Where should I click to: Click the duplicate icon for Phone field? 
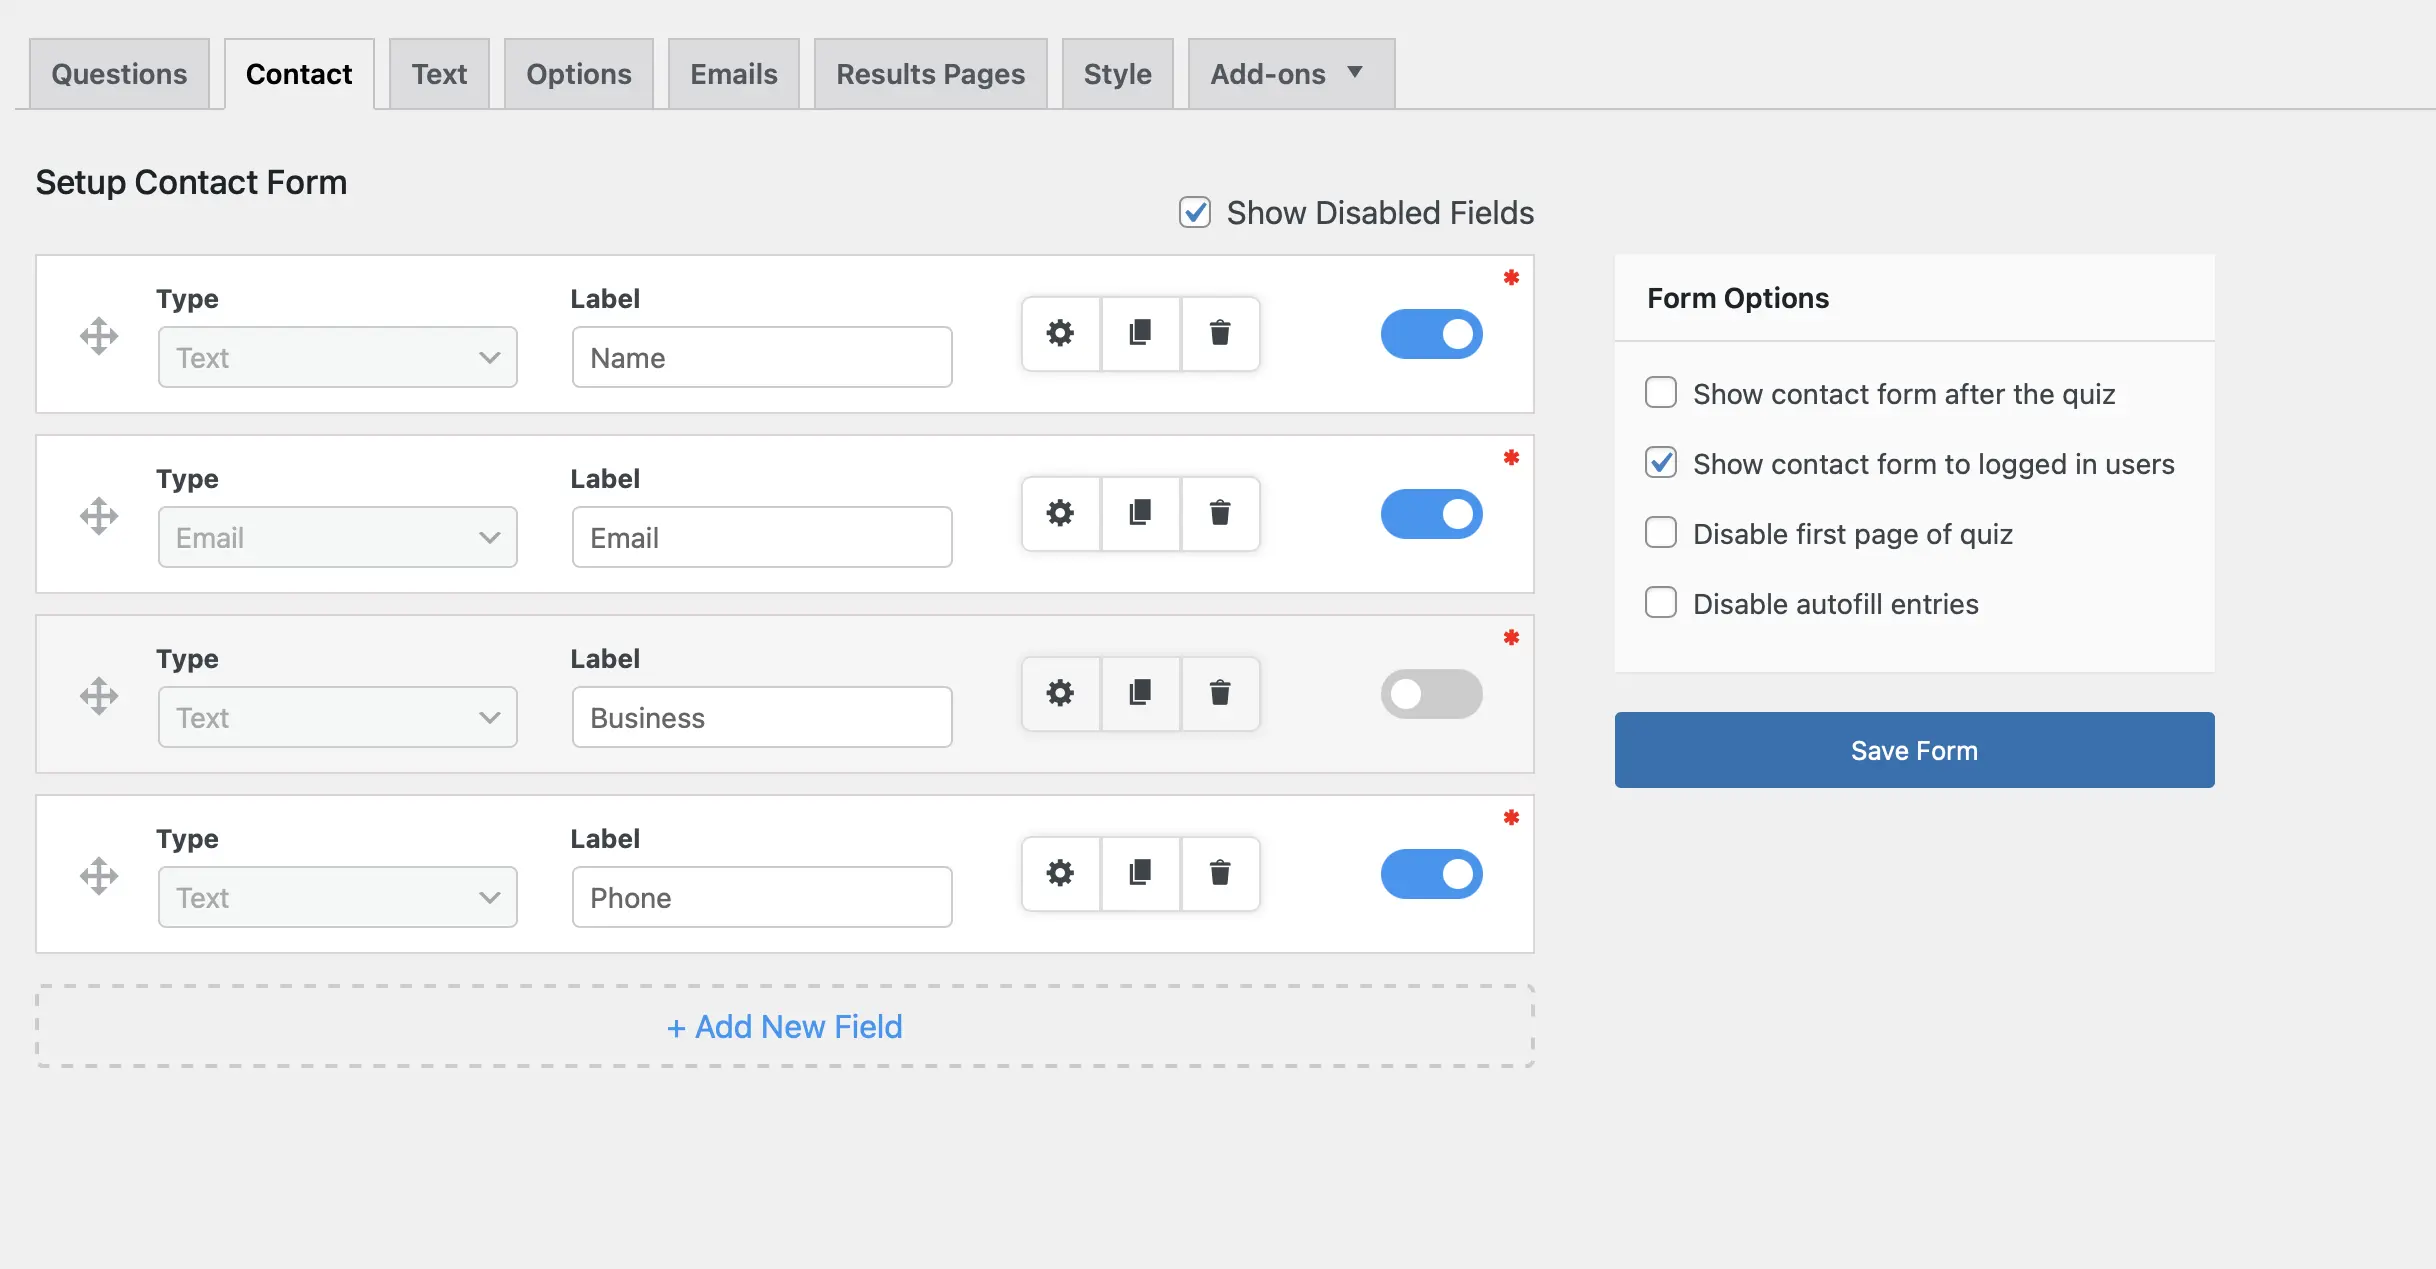coord(1139,874)
